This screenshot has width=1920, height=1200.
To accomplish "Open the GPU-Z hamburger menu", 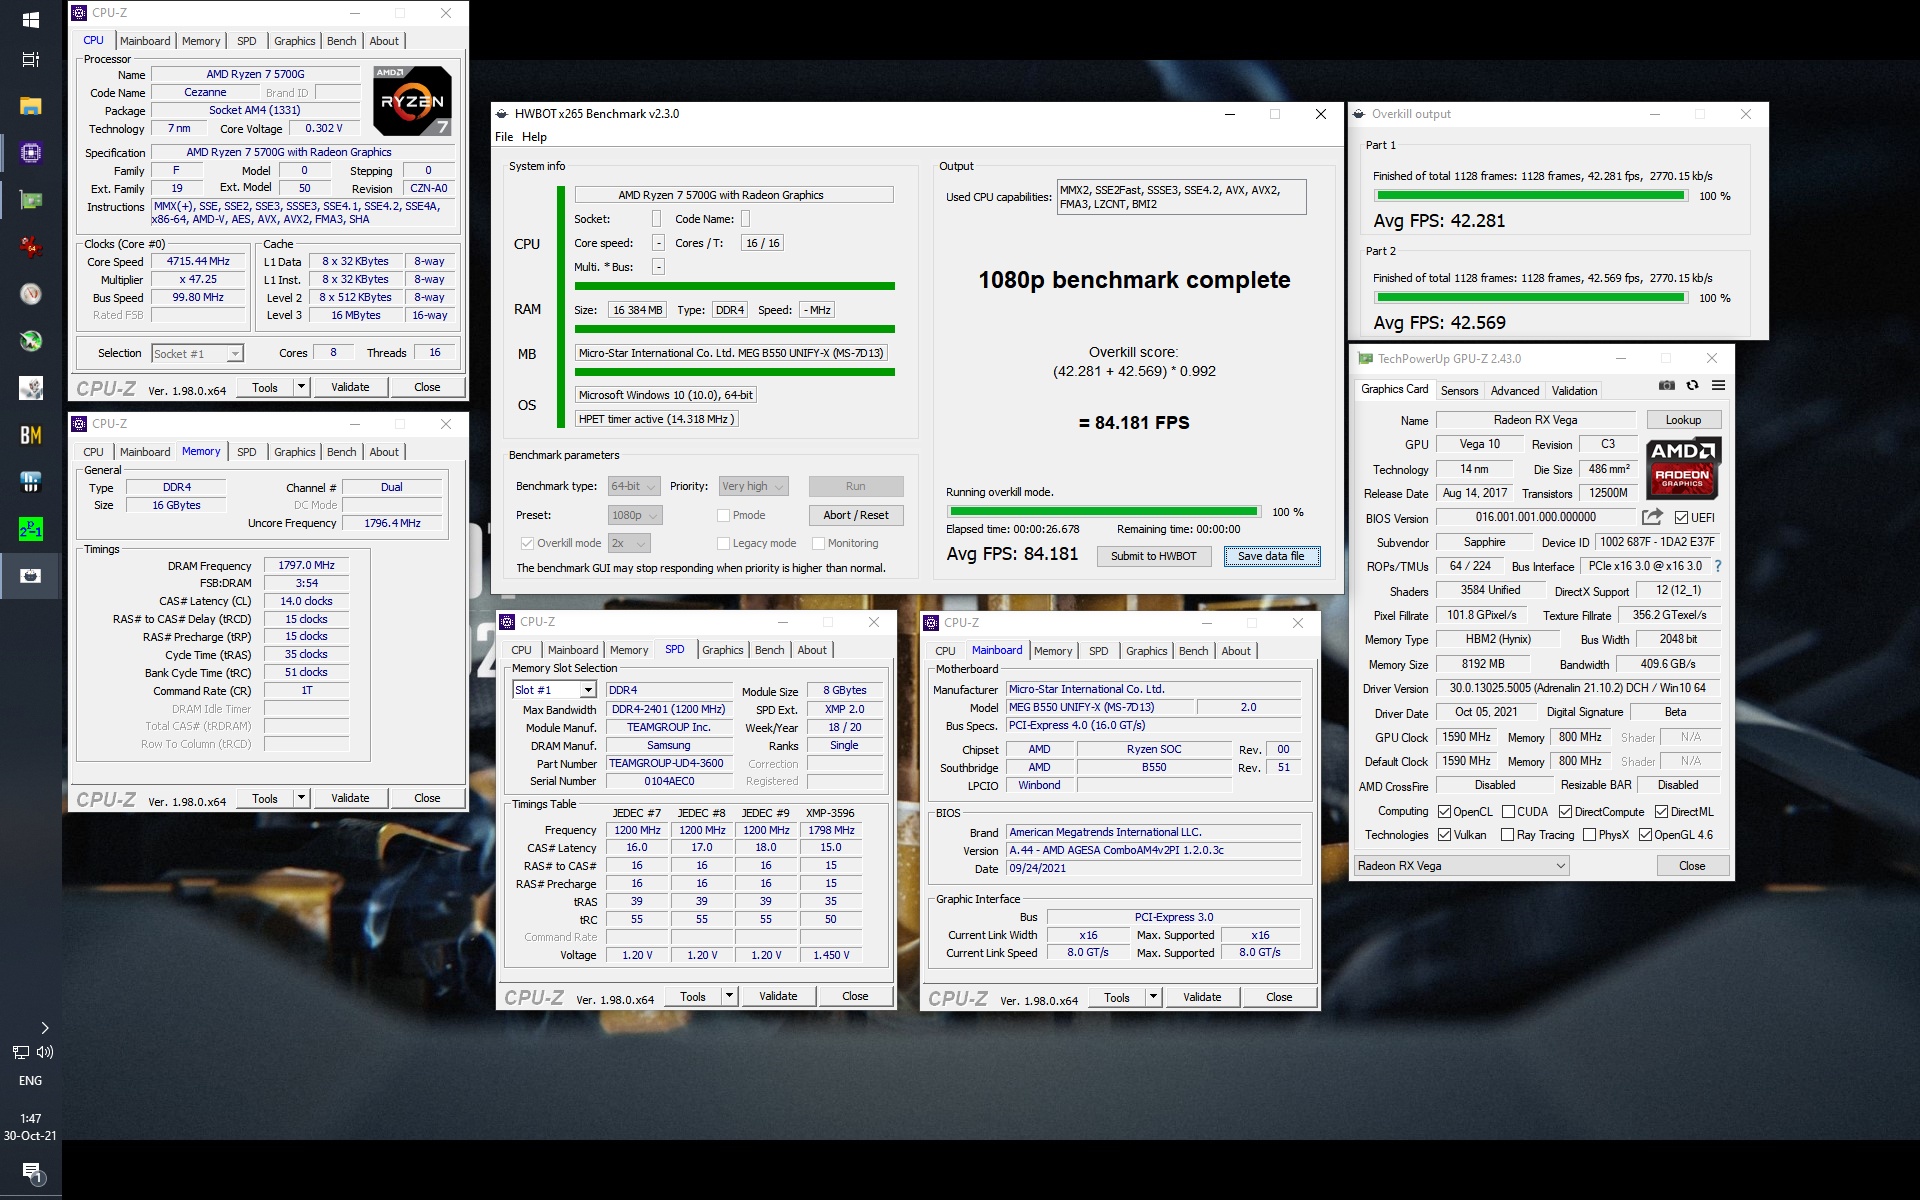I will pyautogui.click(x=1718, y=386).
